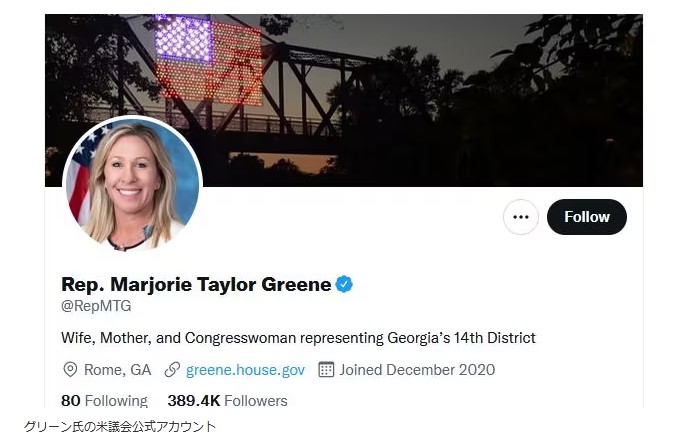Follow Rep. Marjorie Taylor Greene
Image resolution: width=684 pixels, height=441 pixels.
click(587, 217)
